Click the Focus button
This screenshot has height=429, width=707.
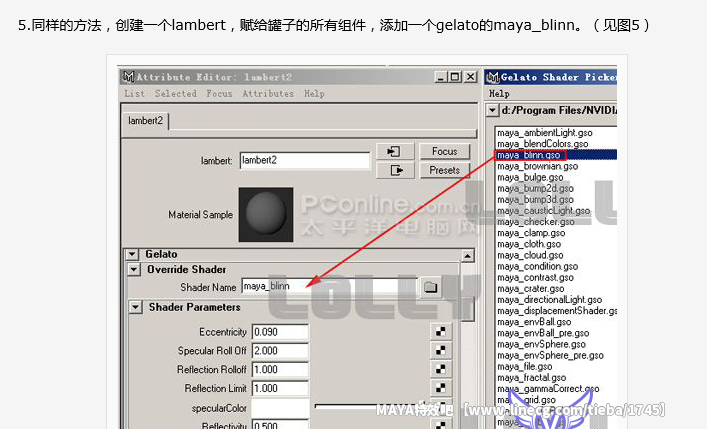444,152
